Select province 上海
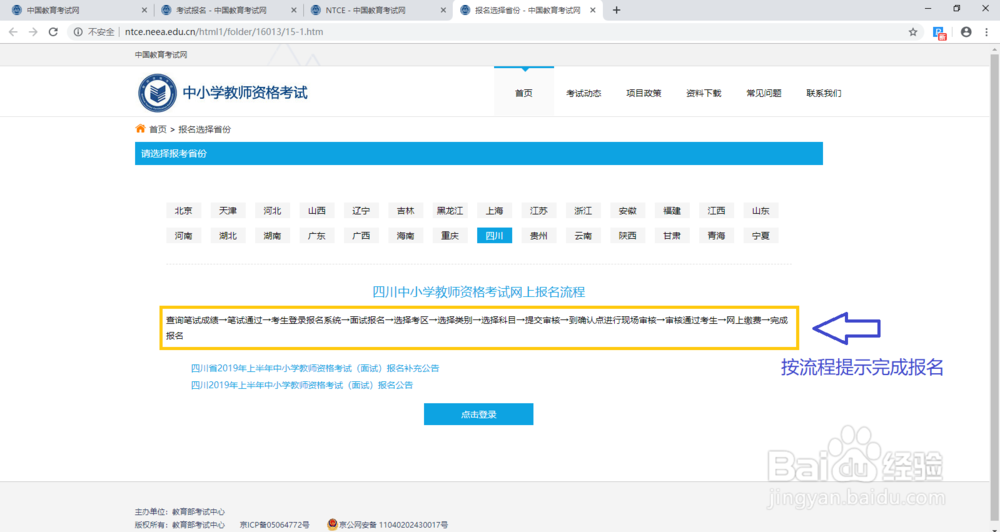Viewport: 1000px width, 532px height. coord(494,211)
